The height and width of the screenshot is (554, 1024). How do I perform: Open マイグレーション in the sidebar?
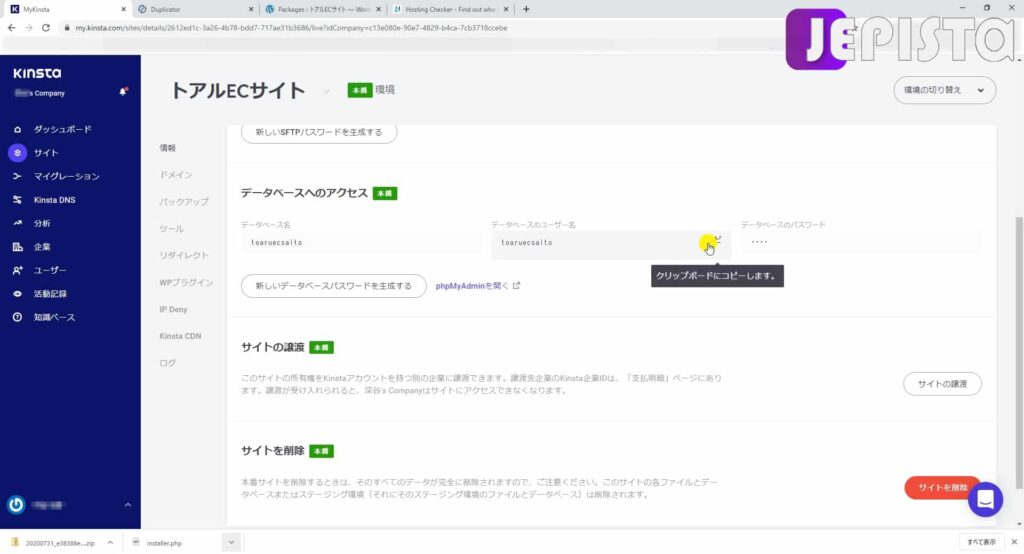[x=67, y=176]
